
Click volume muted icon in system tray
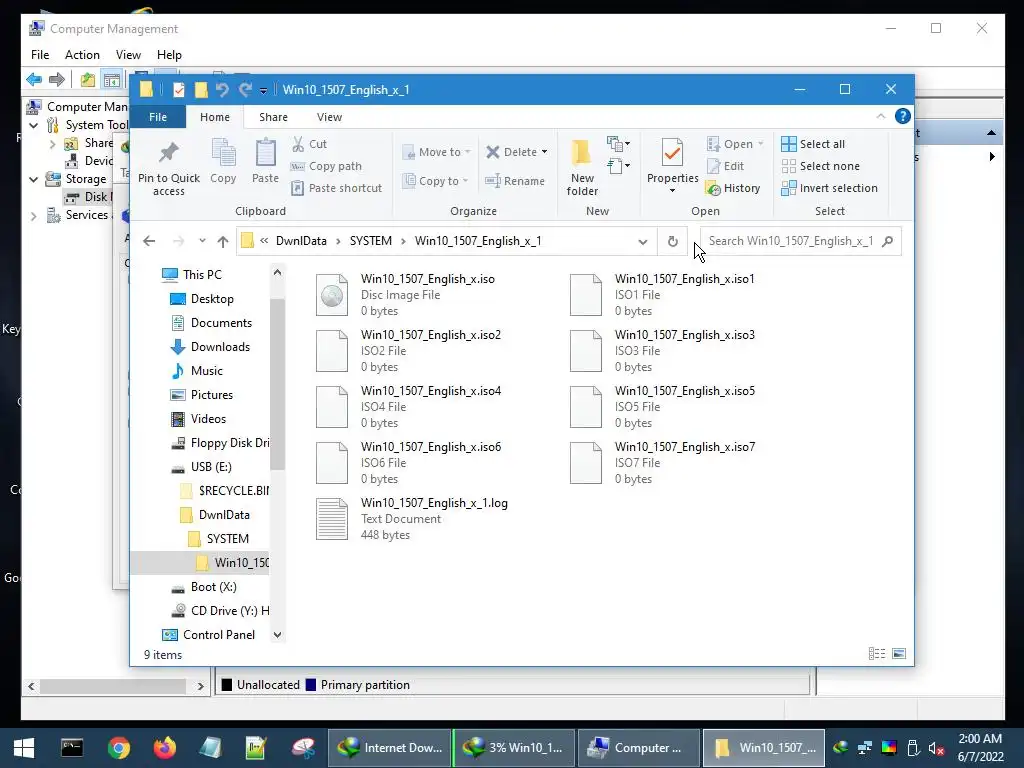pos(936,748)
